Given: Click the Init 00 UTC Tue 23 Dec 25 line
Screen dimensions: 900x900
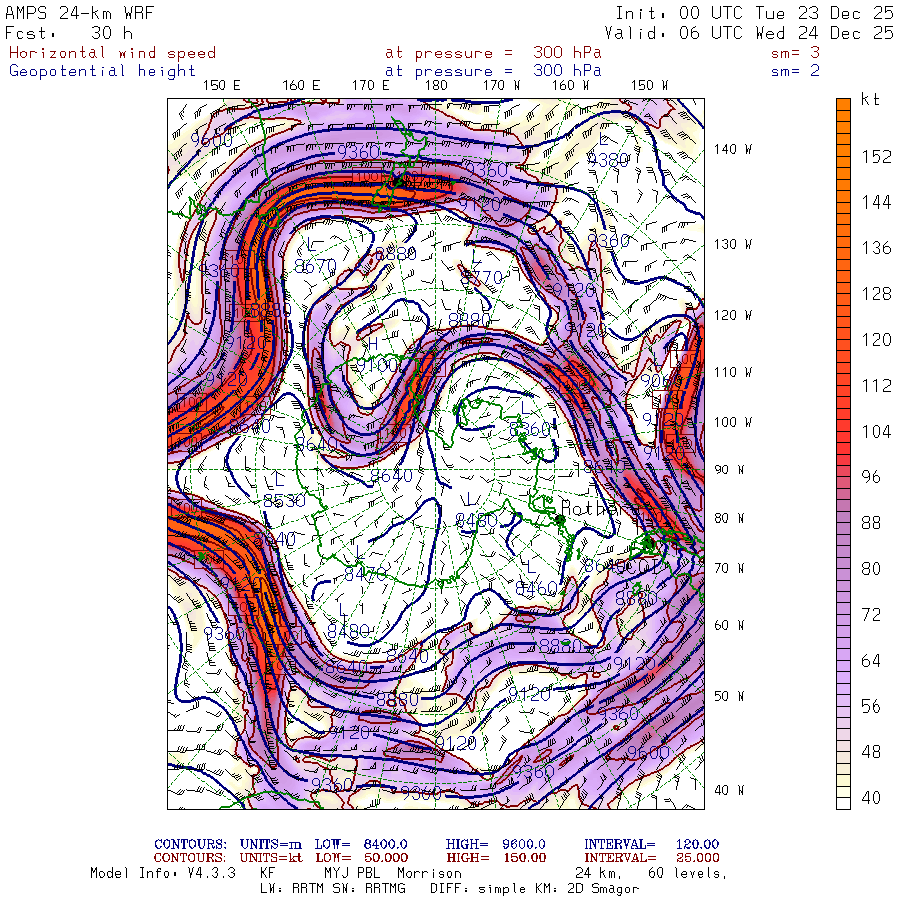Looking at the screenshot, I should 755,13.
